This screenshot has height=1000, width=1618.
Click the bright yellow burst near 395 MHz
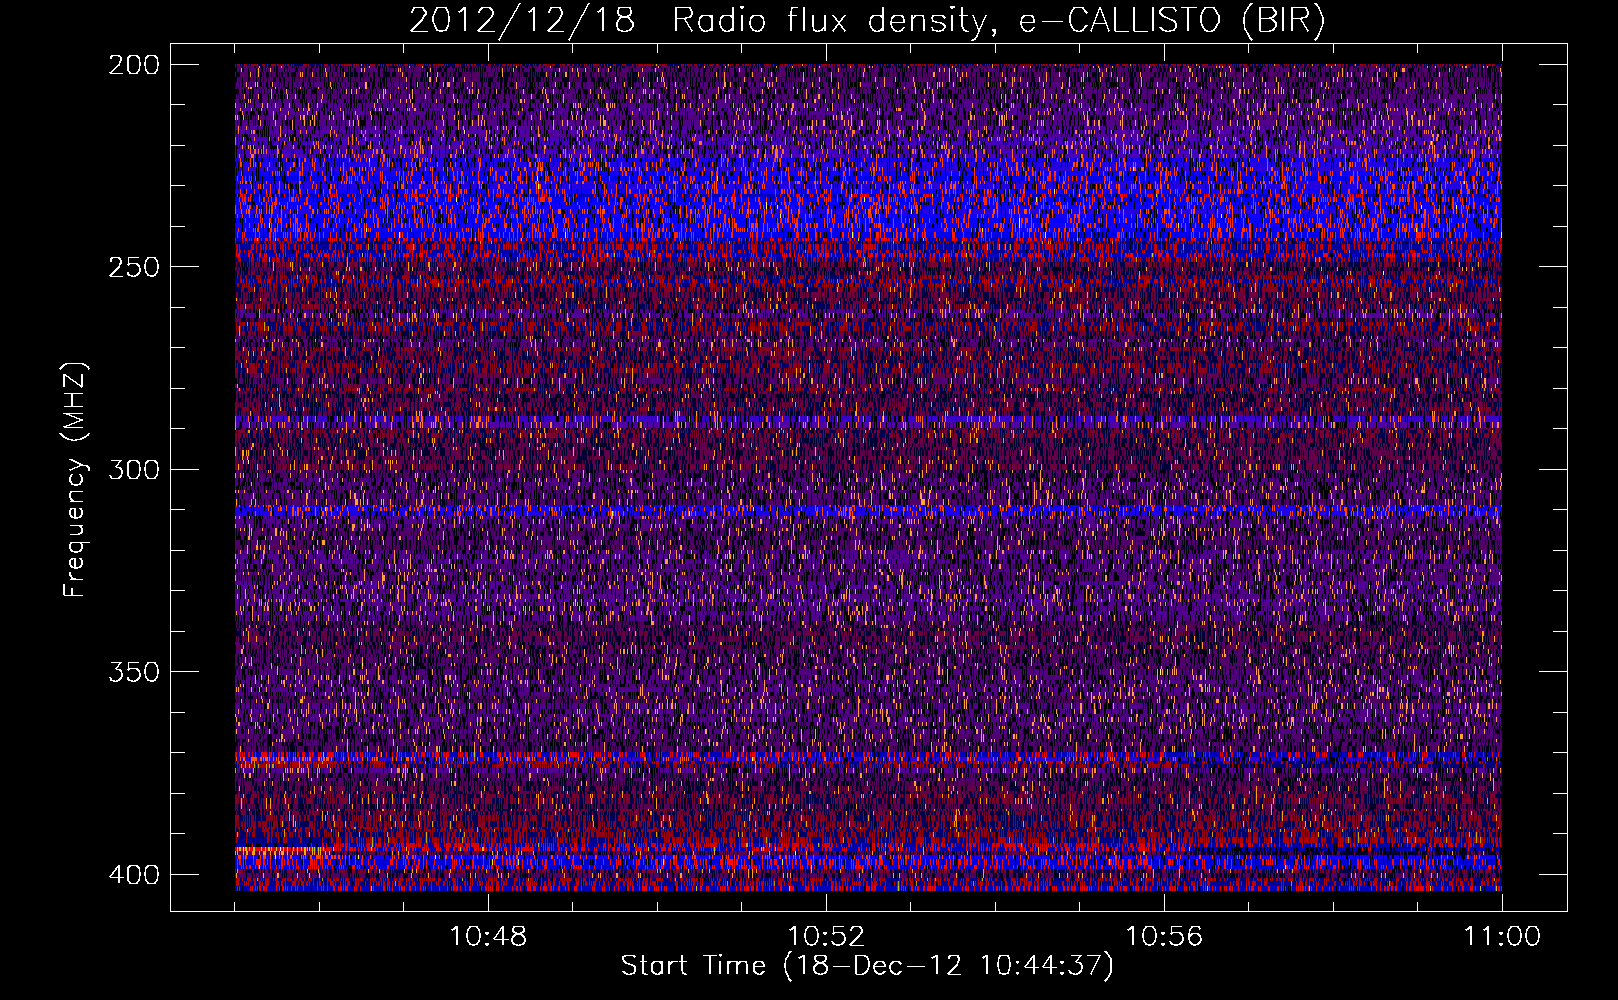[x=282, y=850]
